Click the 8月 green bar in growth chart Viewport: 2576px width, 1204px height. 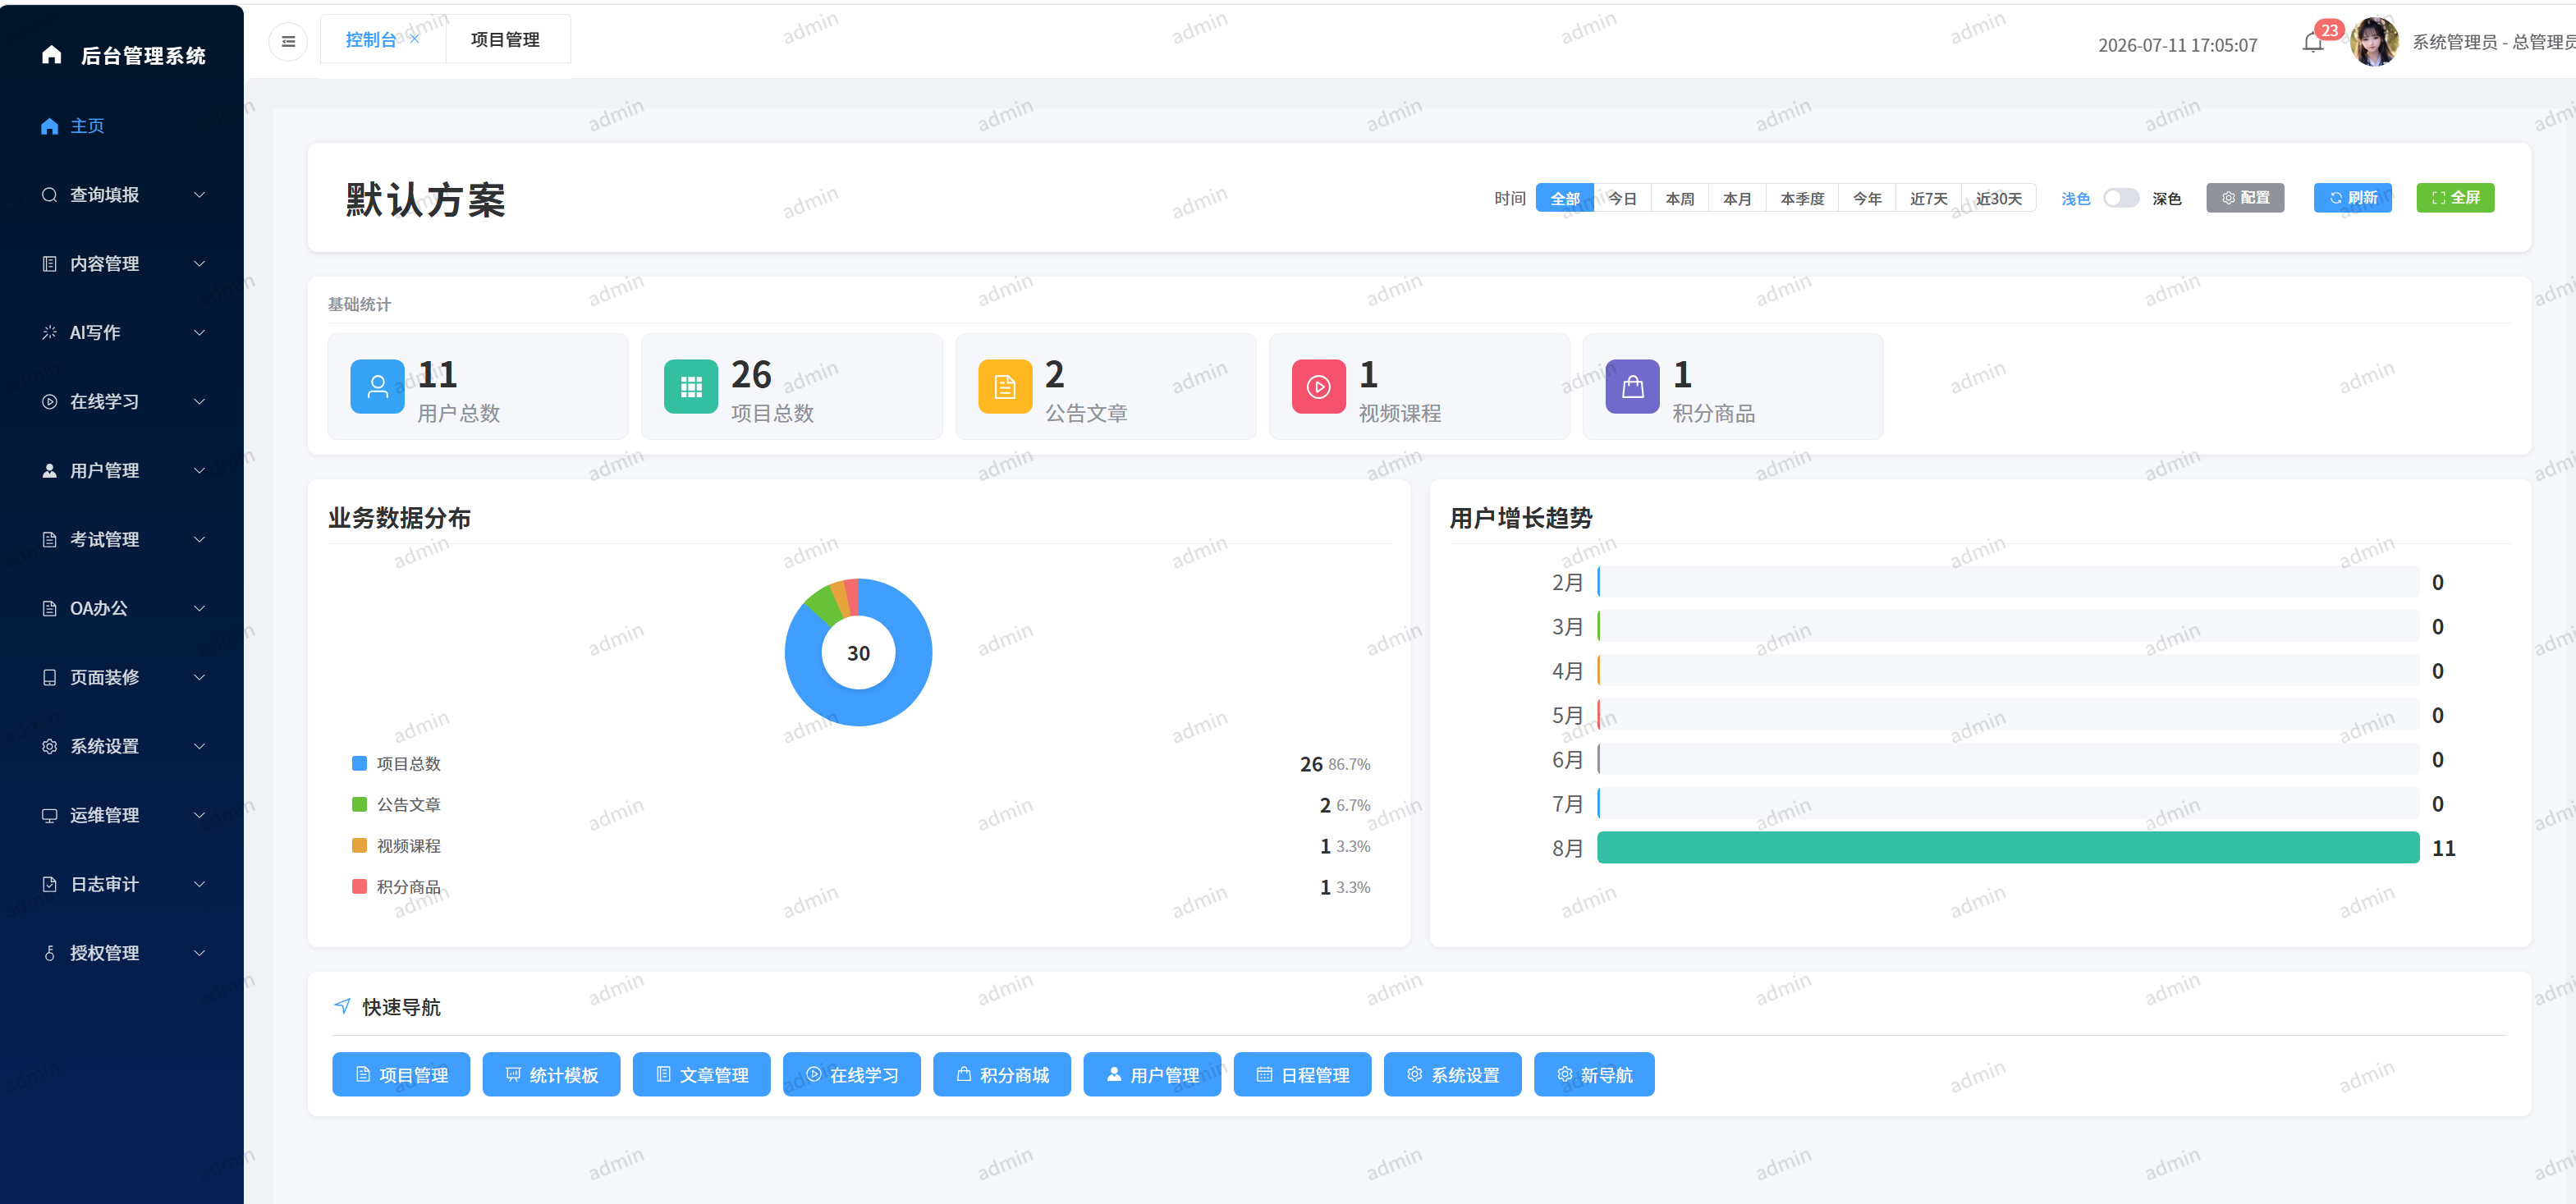tap(2007, 848)
